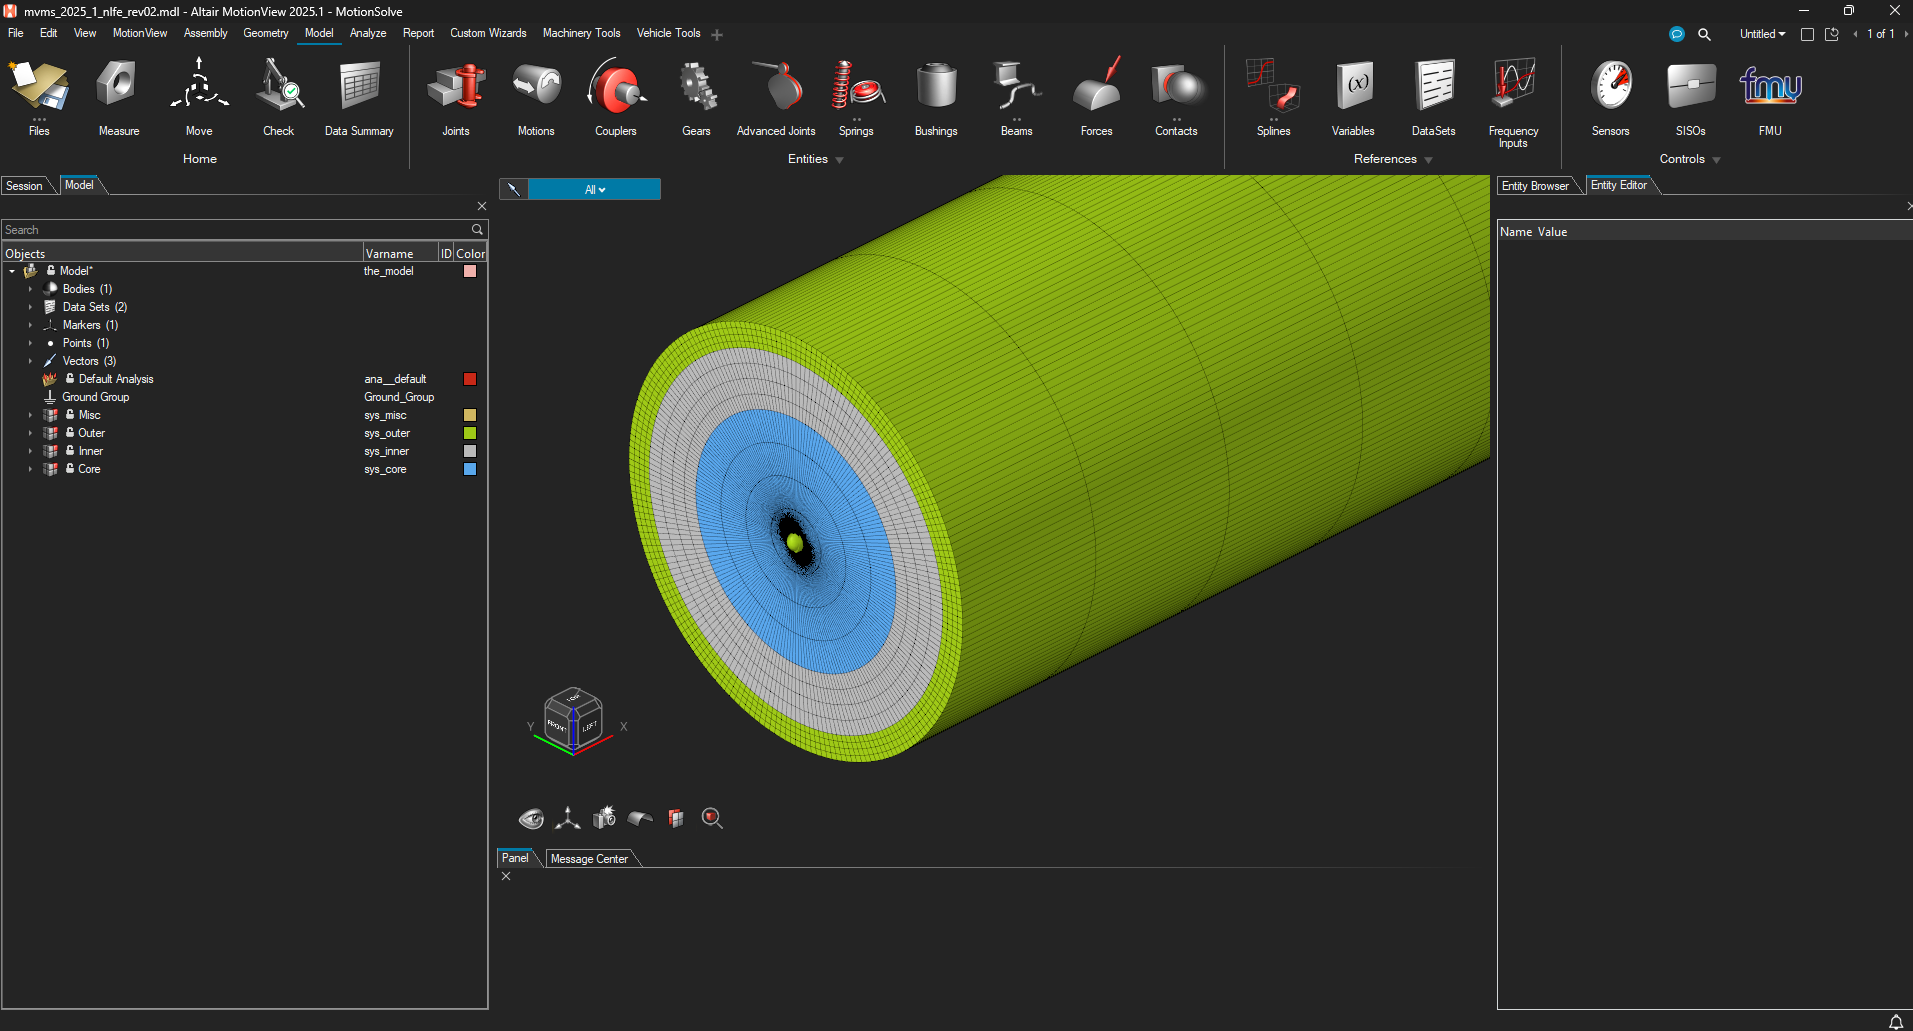Screen dimensions: 1913x1031
Task: Open the DataSets tool
Action: pyautogui.click(x=1433, y=97)
